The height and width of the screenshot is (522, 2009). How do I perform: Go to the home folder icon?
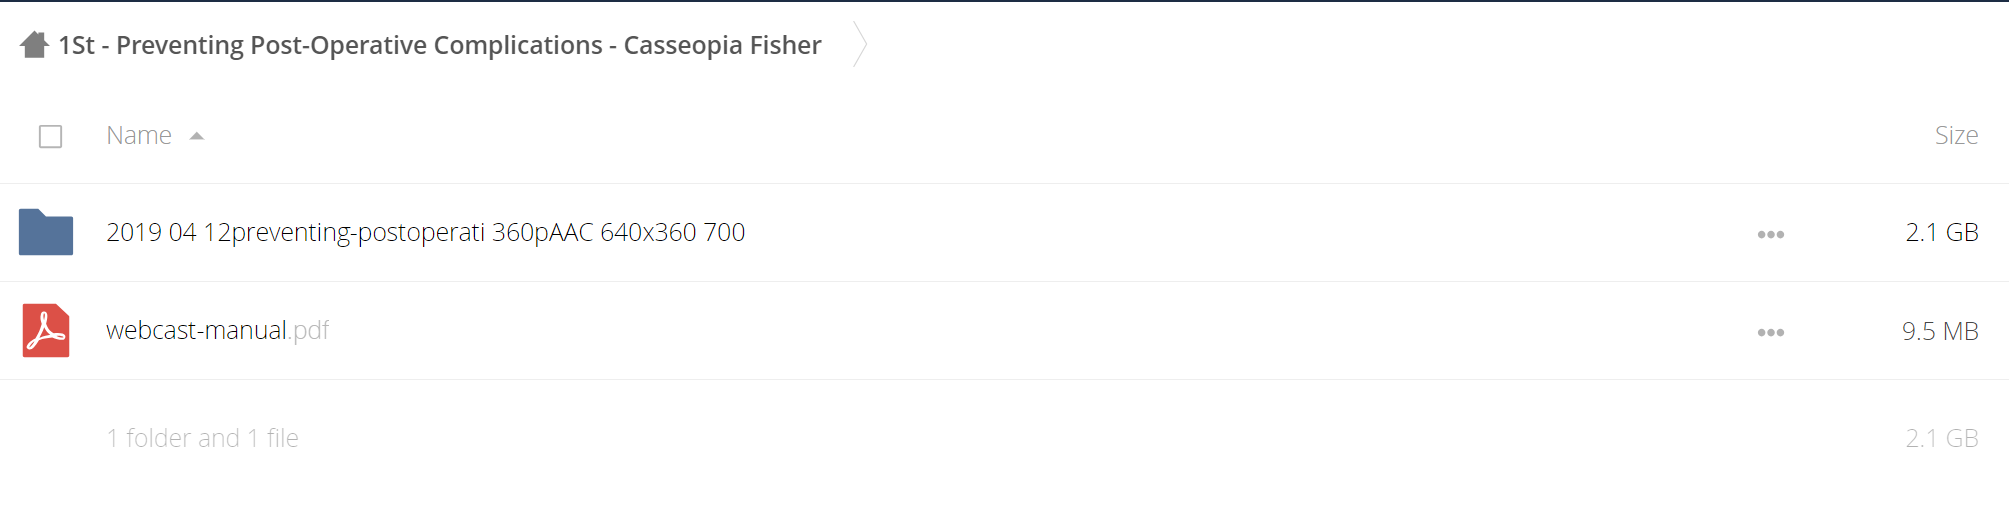(34, 45)
